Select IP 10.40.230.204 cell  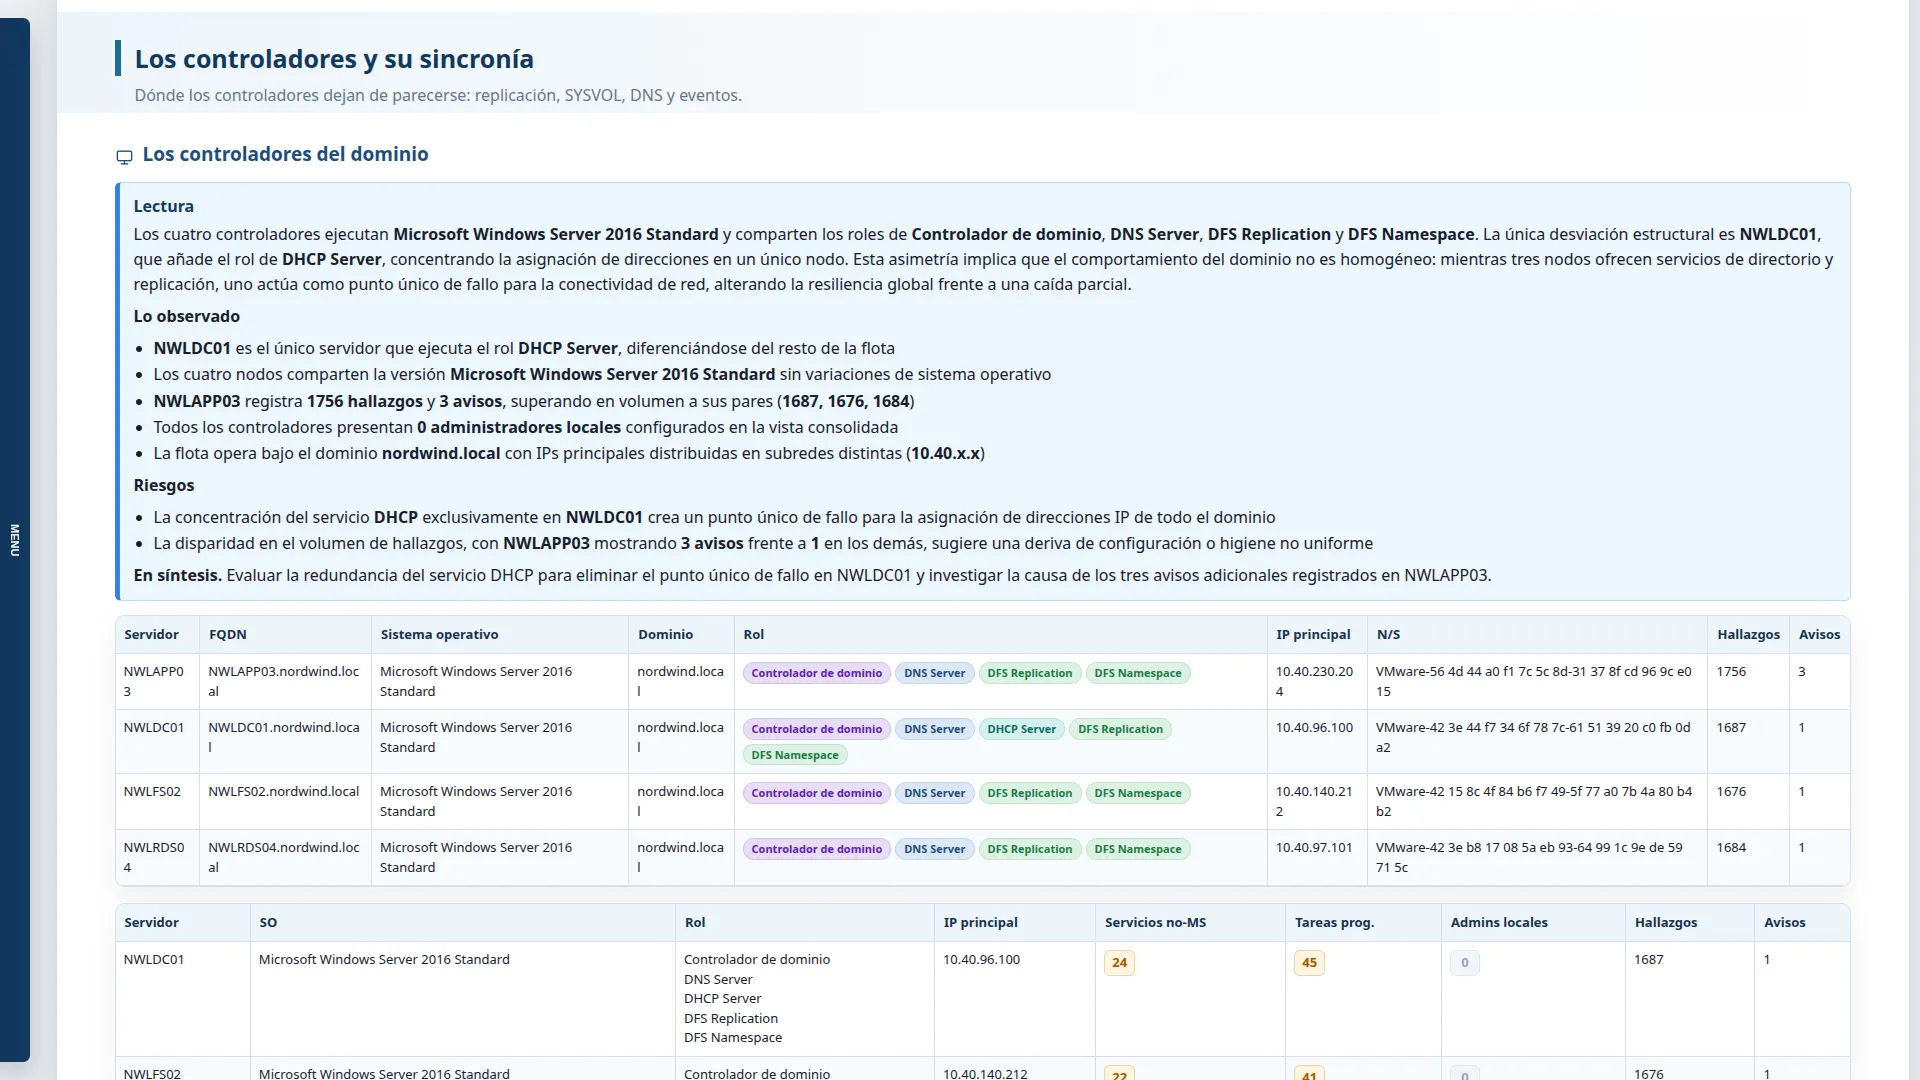[x=1316, y=682]
